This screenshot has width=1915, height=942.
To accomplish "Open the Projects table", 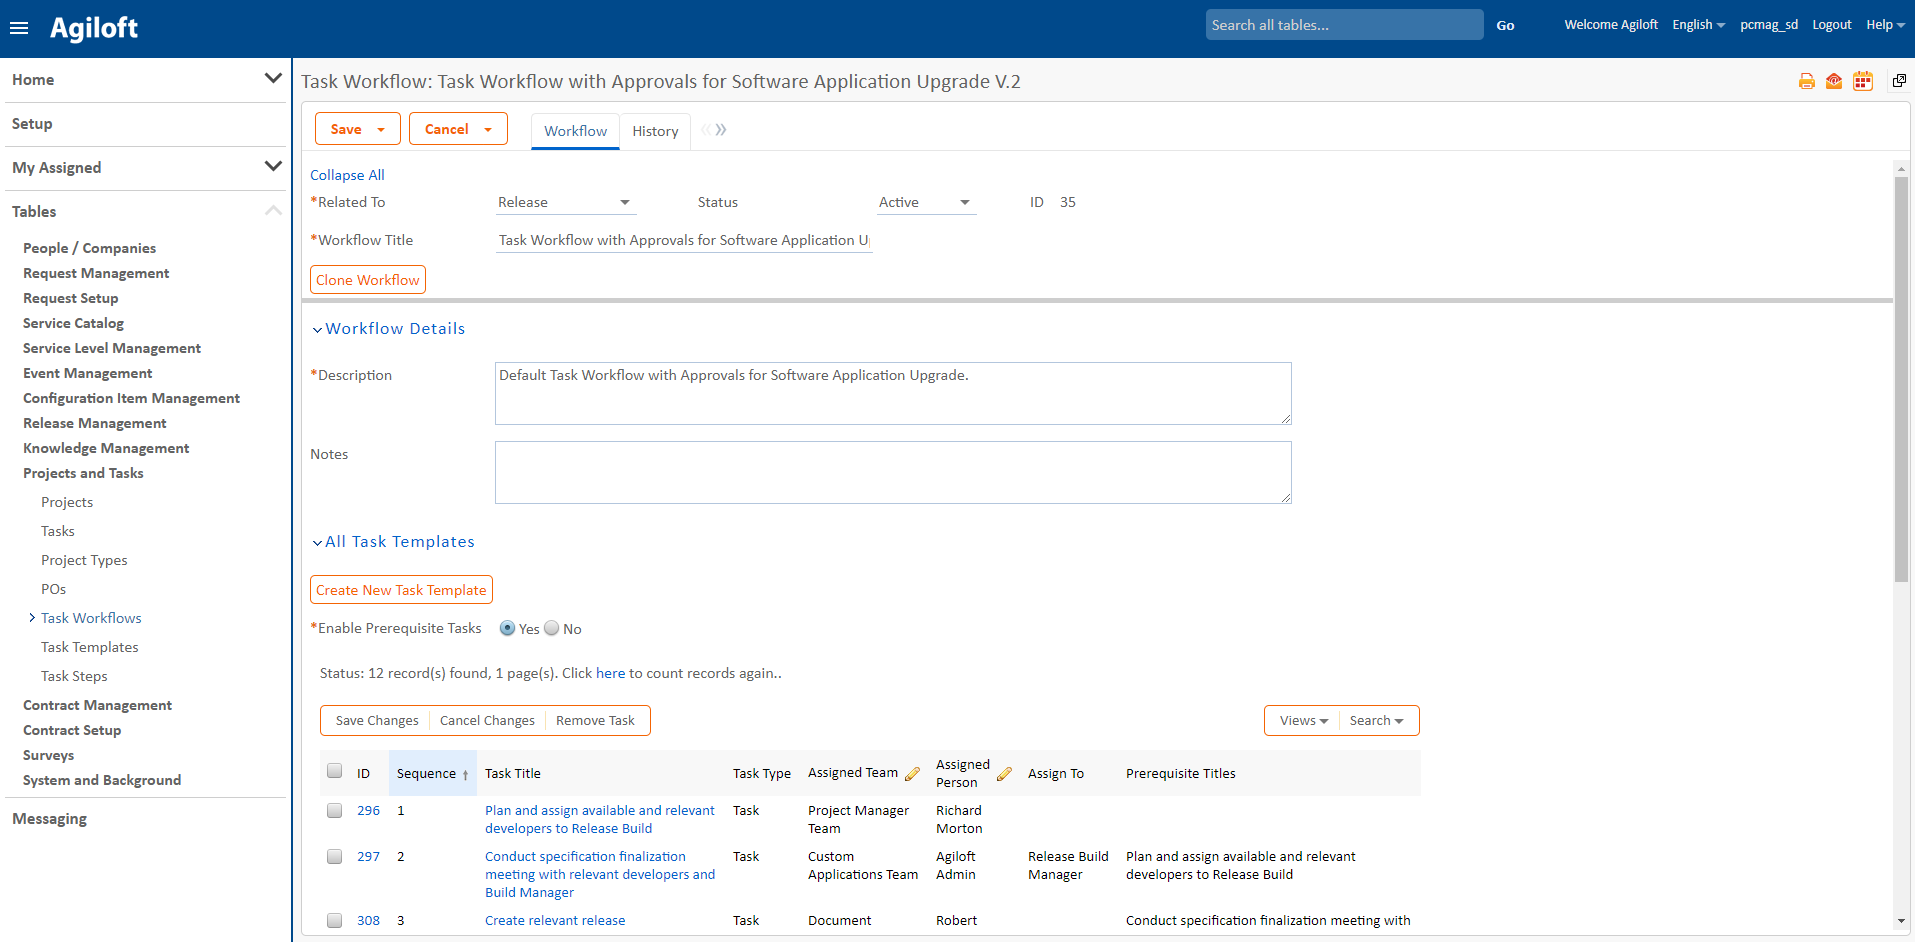I will pos(67,502).
